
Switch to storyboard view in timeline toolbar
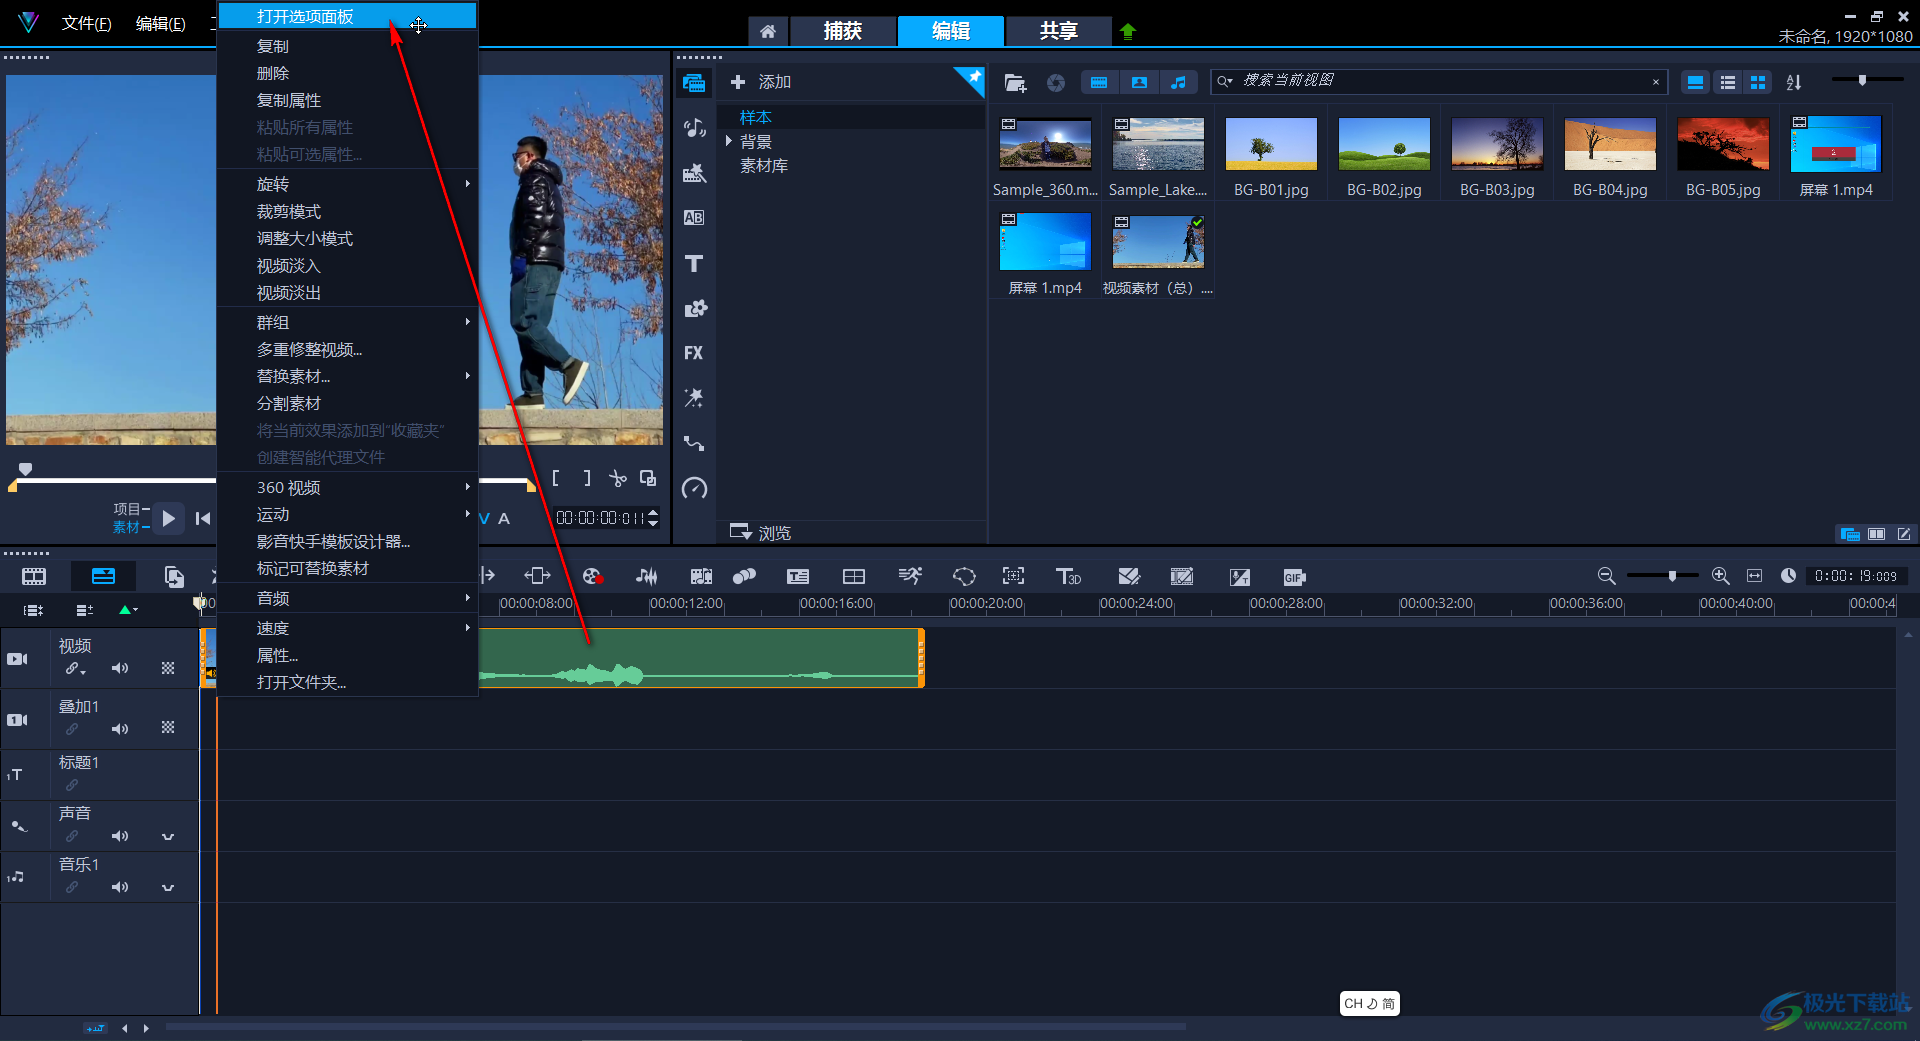(34, 576)
